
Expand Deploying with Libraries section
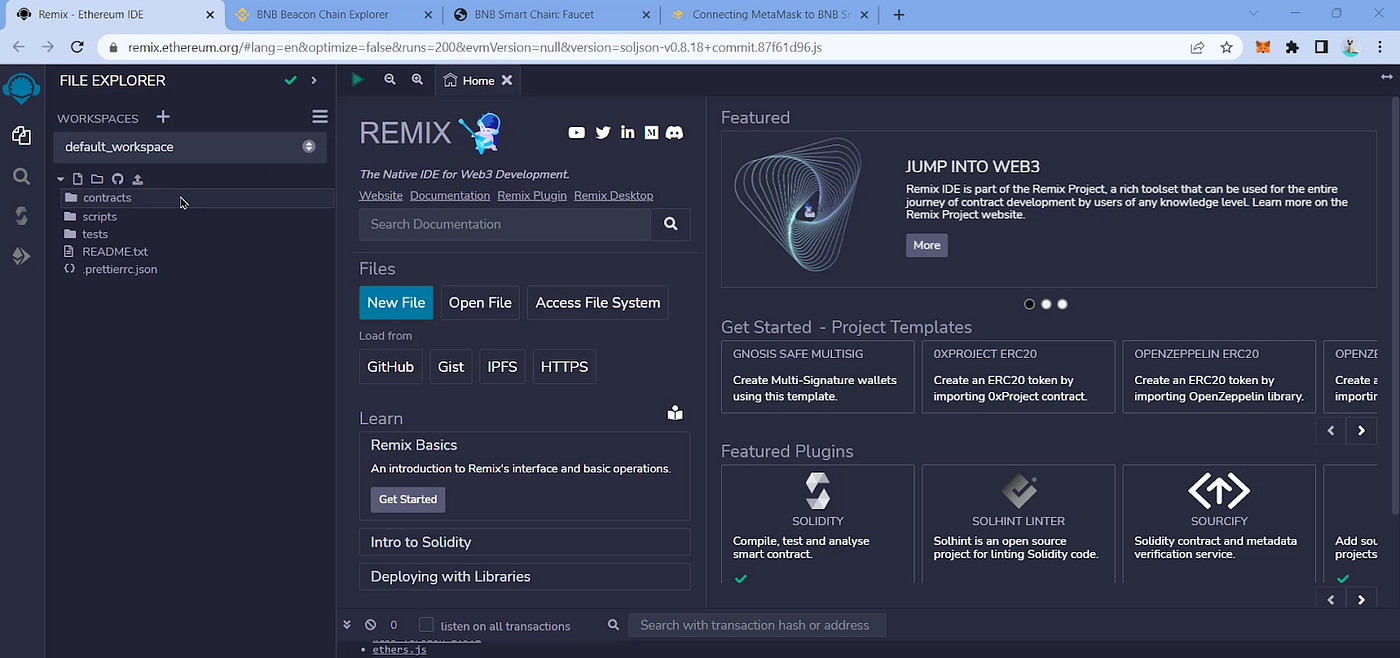coord(524,576)
